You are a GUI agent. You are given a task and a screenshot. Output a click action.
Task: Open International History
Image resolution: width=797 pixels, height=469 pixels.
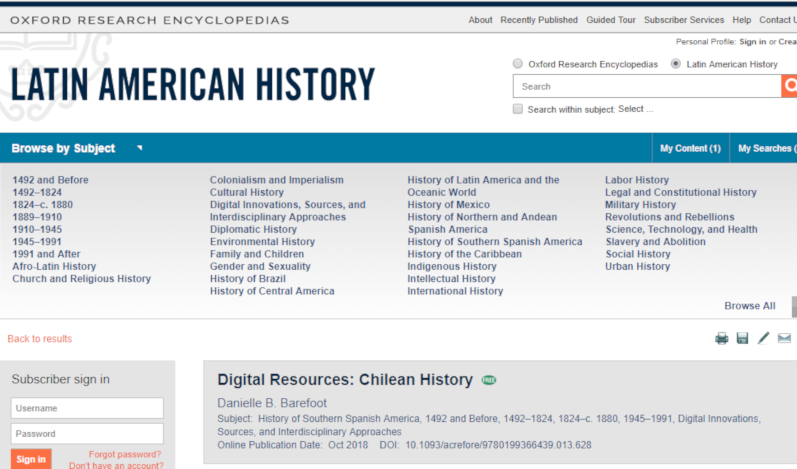(x=455, y=291)
